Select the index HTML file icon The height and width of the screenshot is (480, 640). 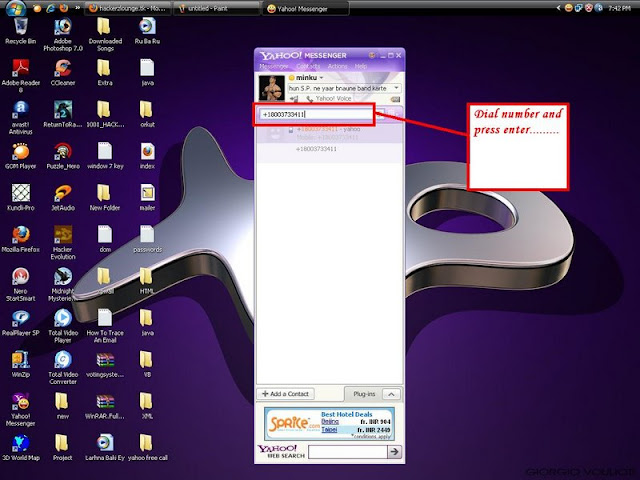pyautogui.click(x=147, y=156)
